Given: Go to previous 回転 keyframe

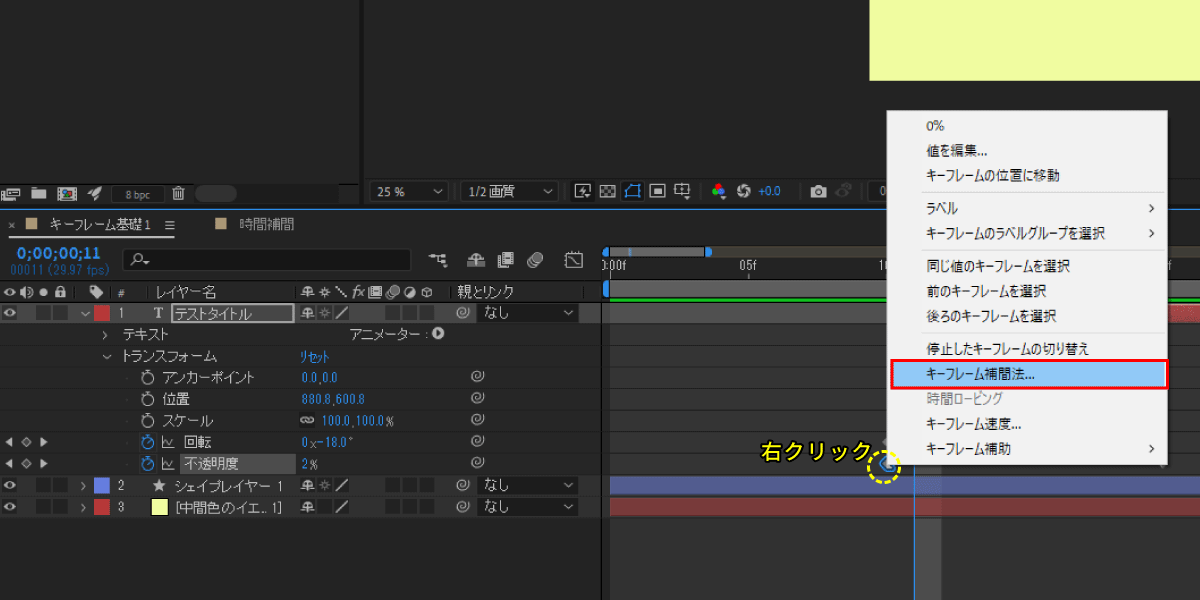Looking at the screenshot, I should 10,441.
